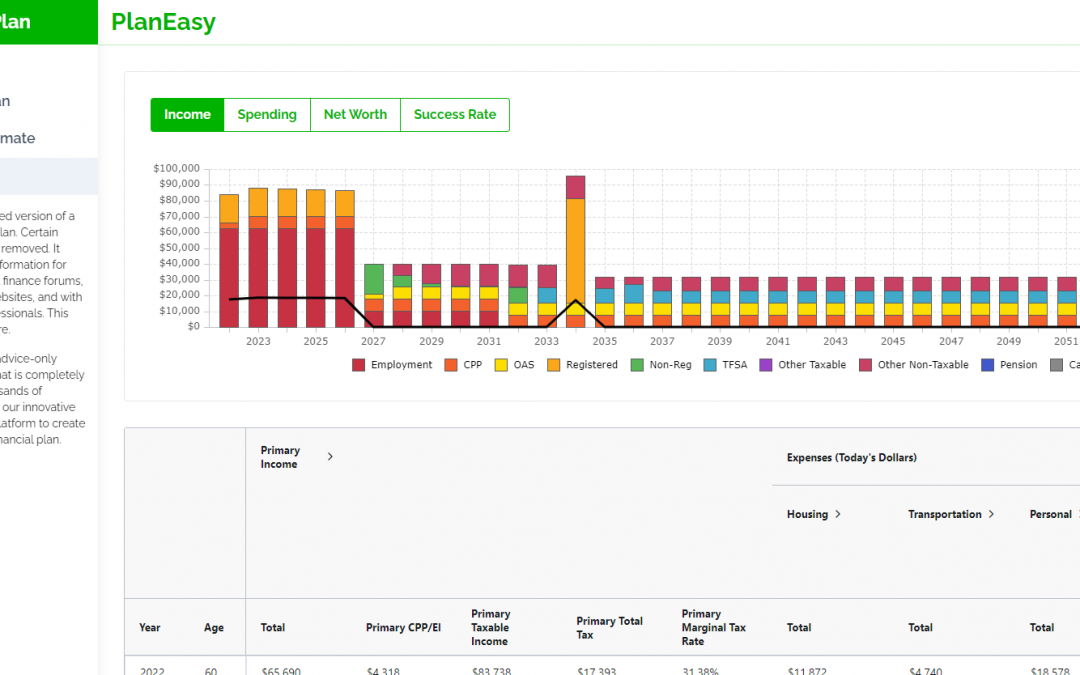Toggle CPP legend swatch
The image size is (1080, 675).
point(451,365)
